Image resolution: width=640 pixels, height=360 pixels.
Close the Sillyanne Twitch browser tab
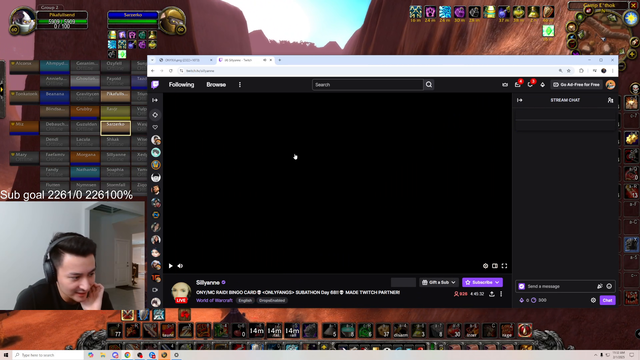[x=271, y=60]
